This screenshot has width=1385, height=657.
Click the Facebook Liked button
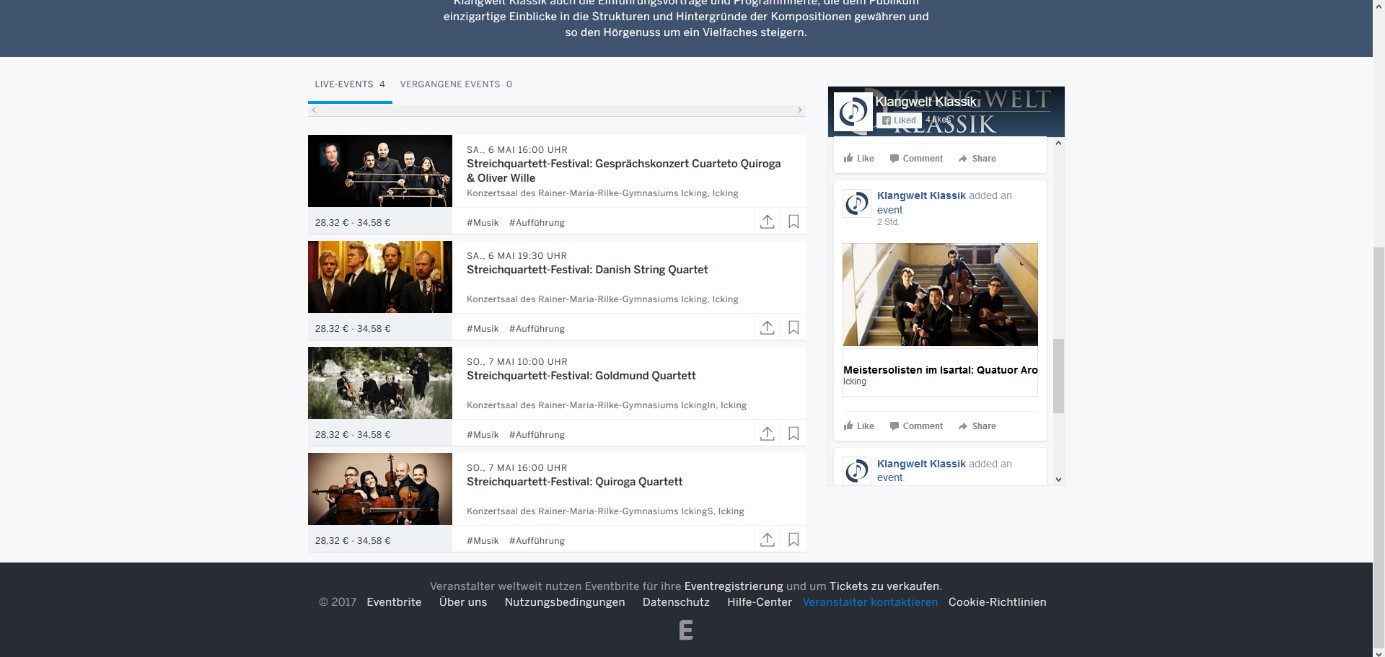[x=898, y=120]
